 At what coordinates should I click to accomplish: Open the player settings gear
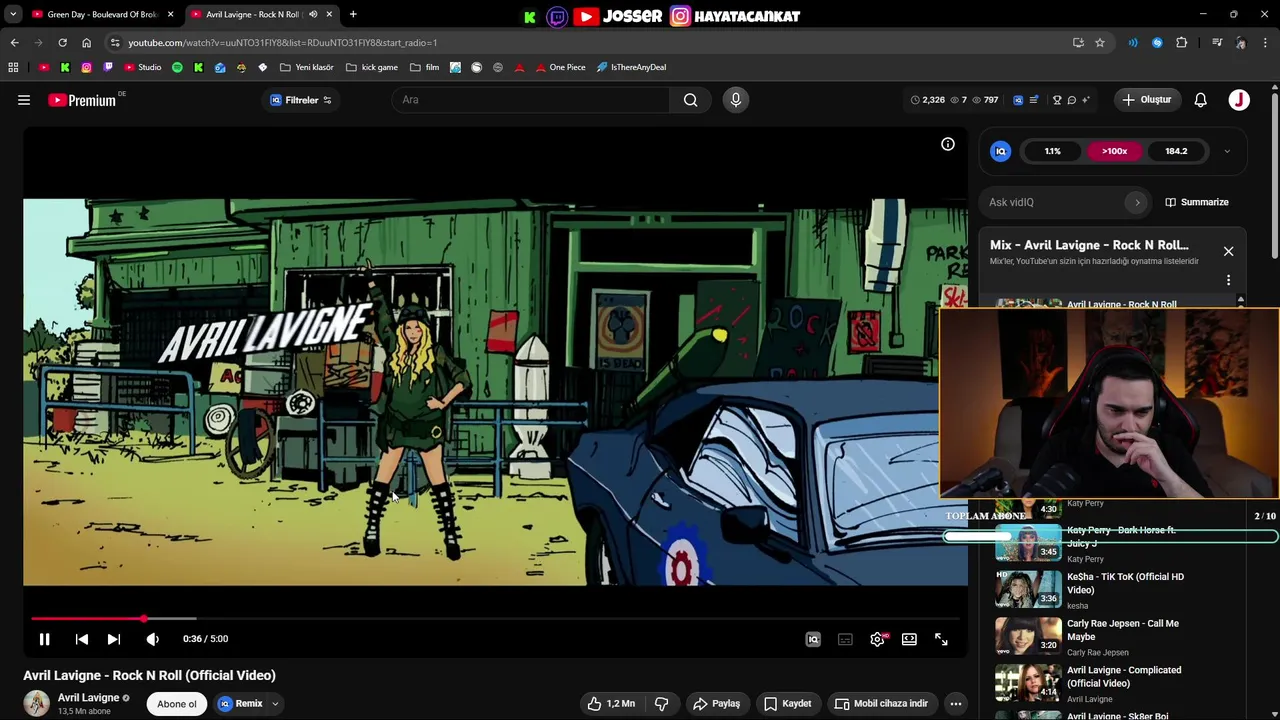click(x=877, y=639)
